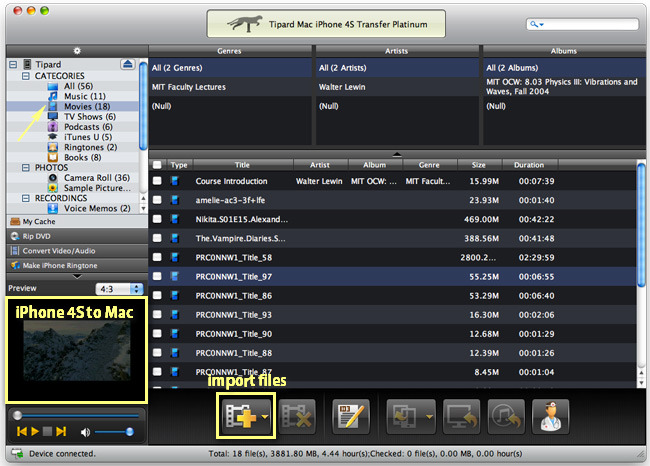Image resolution: width=650 pixels, height=466 pixels.
Task: Click the export to iTunes music icon
Action: point(506,416)
